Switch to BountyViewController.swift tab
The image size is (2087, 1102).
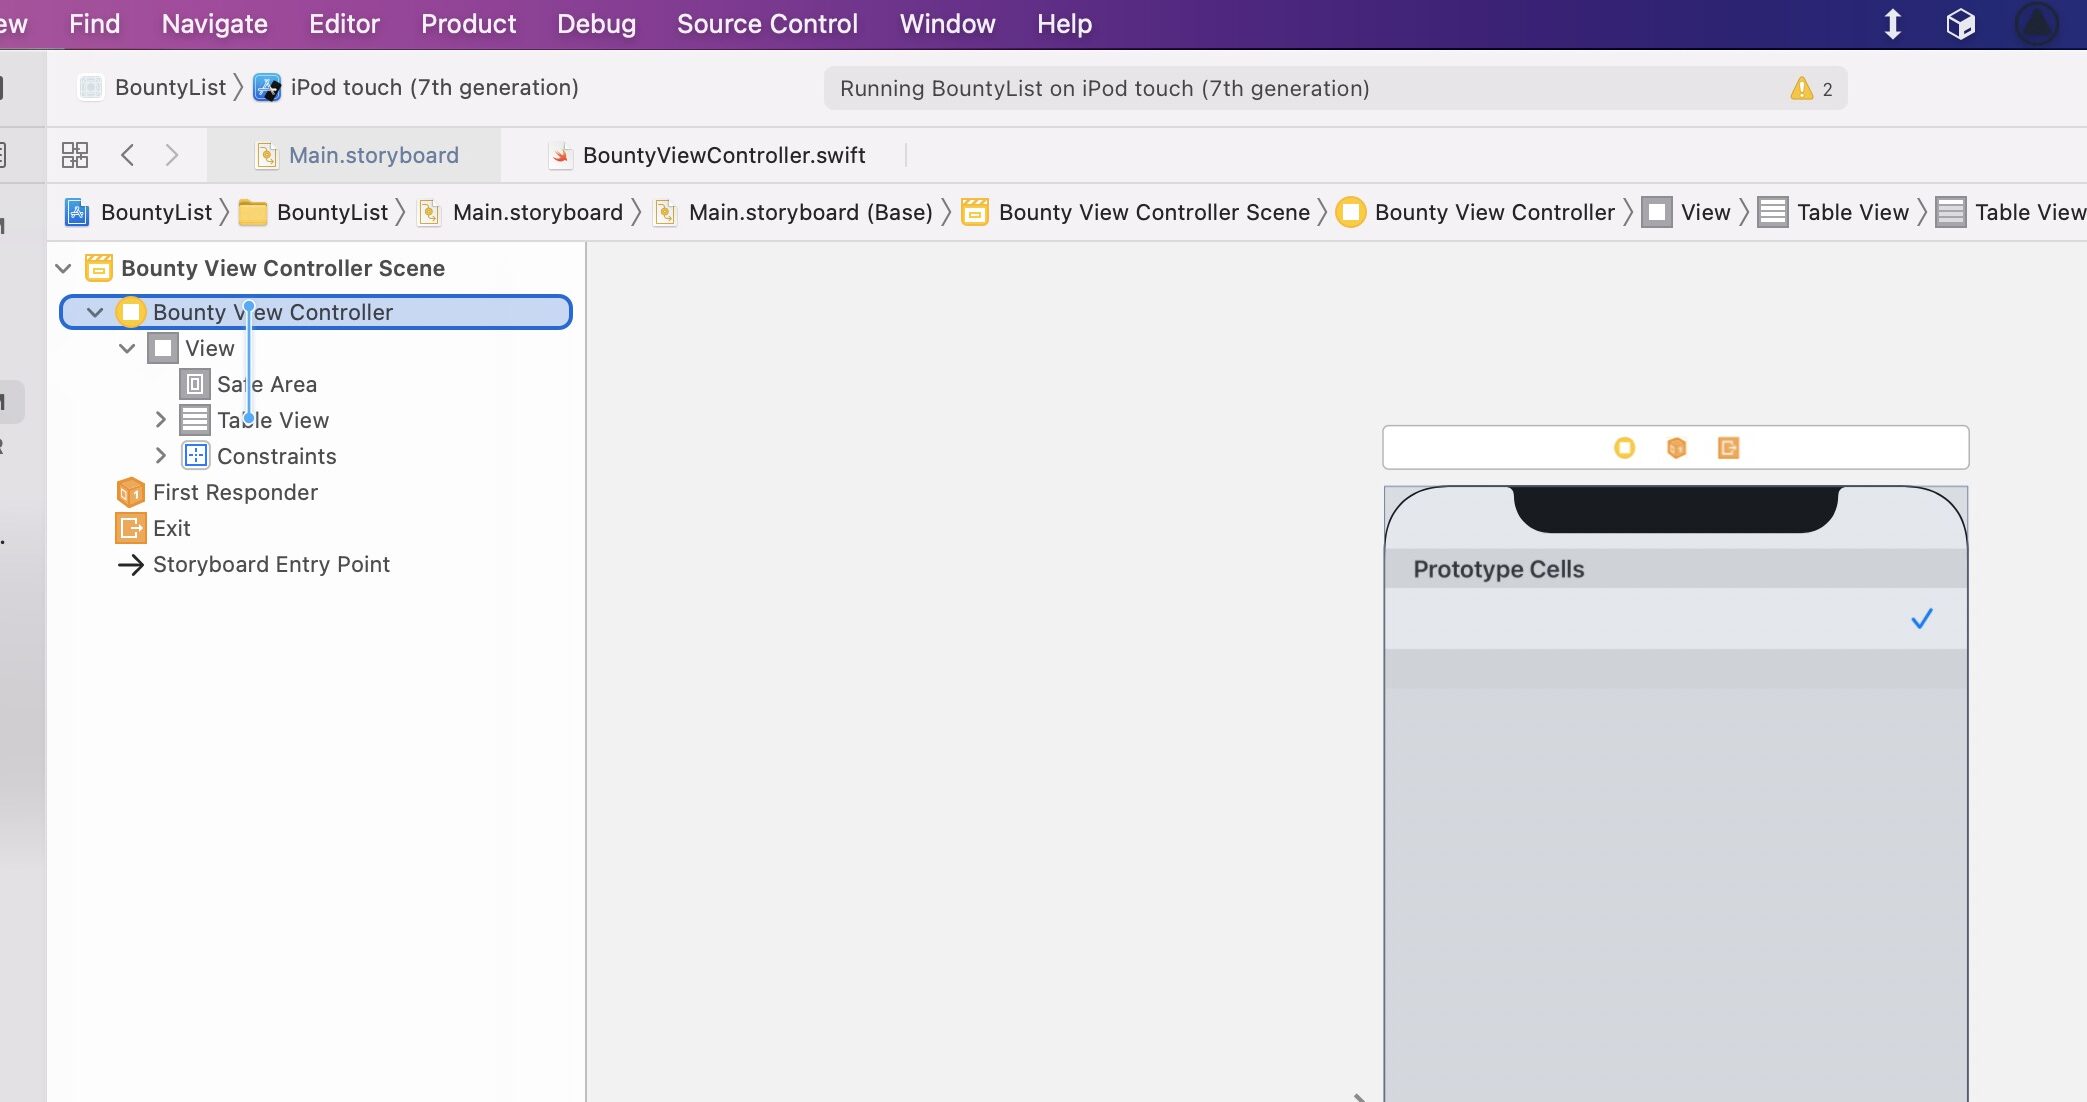point(723,155)
